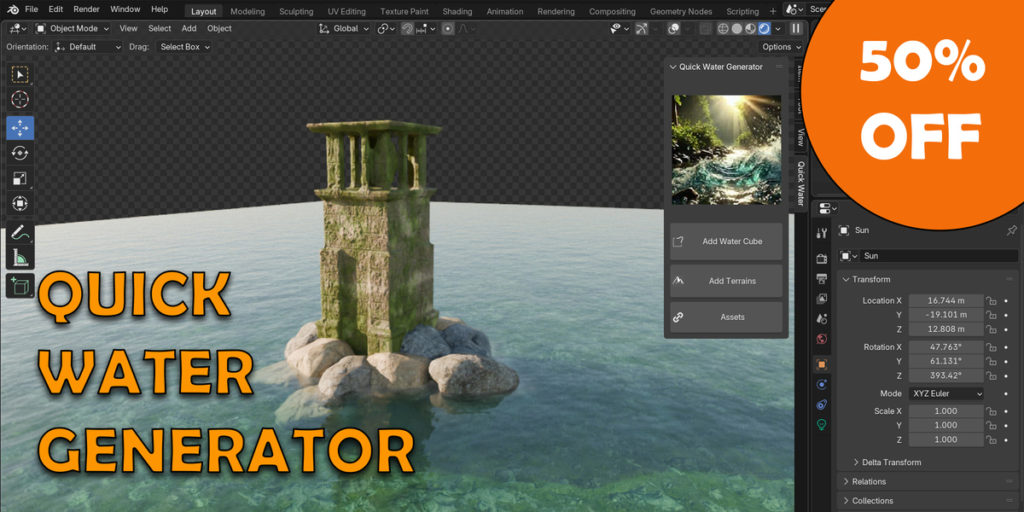Open the XYZ Euler rotation mode dropdown

click(946, 394)
